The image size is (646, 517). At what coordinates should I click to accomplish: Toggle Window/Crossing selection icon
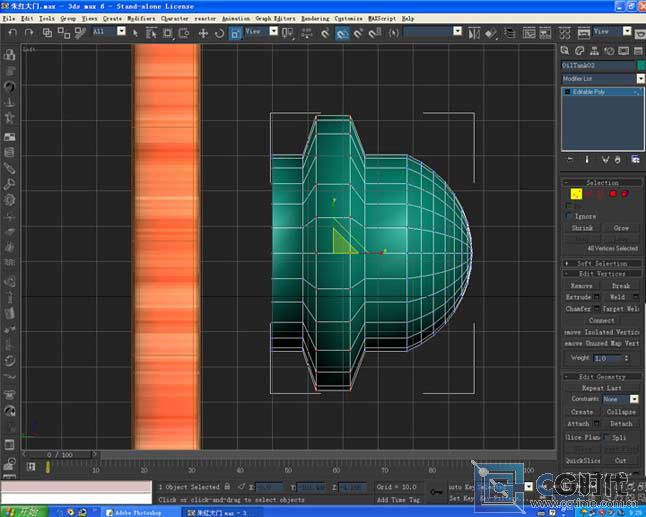point(184,33)
